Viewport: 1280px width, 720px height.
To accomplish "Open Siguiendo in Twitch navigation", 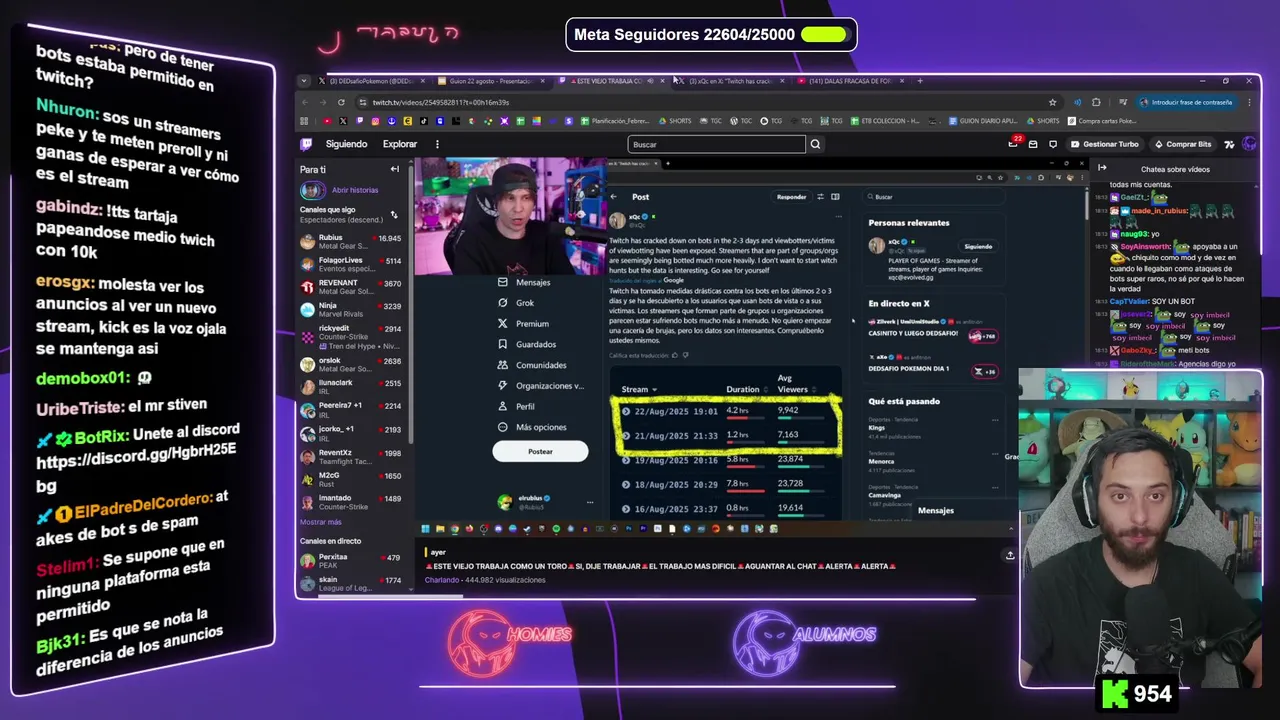I will pyautogui.click(x=346, y=144).
